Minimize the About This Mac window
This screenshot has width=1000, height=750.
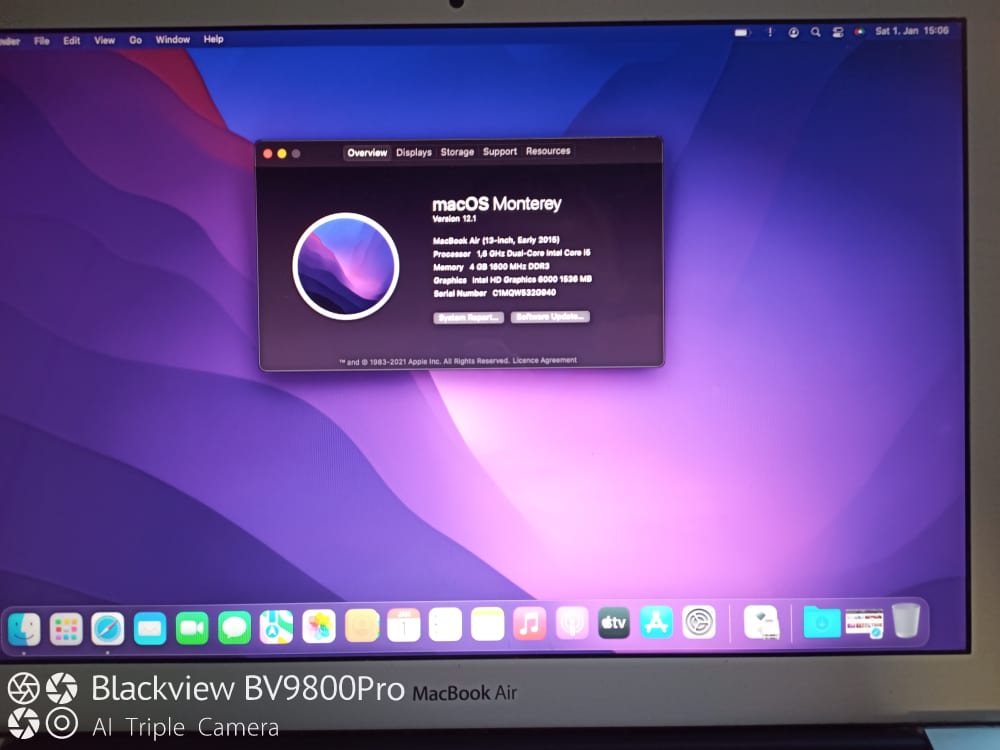click(282, 154)
